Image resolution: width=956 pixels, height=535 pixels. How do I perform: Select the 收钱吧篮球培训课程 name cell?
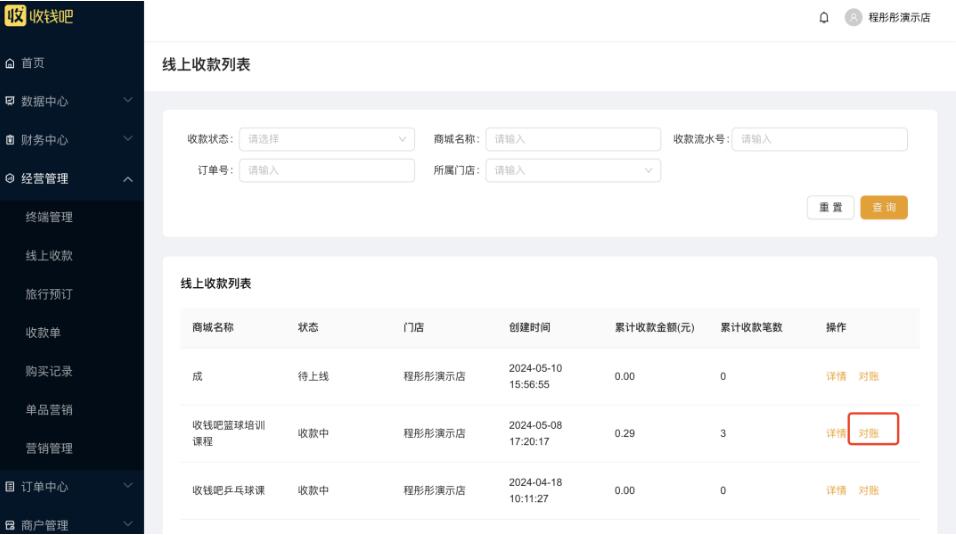[229, 433]
